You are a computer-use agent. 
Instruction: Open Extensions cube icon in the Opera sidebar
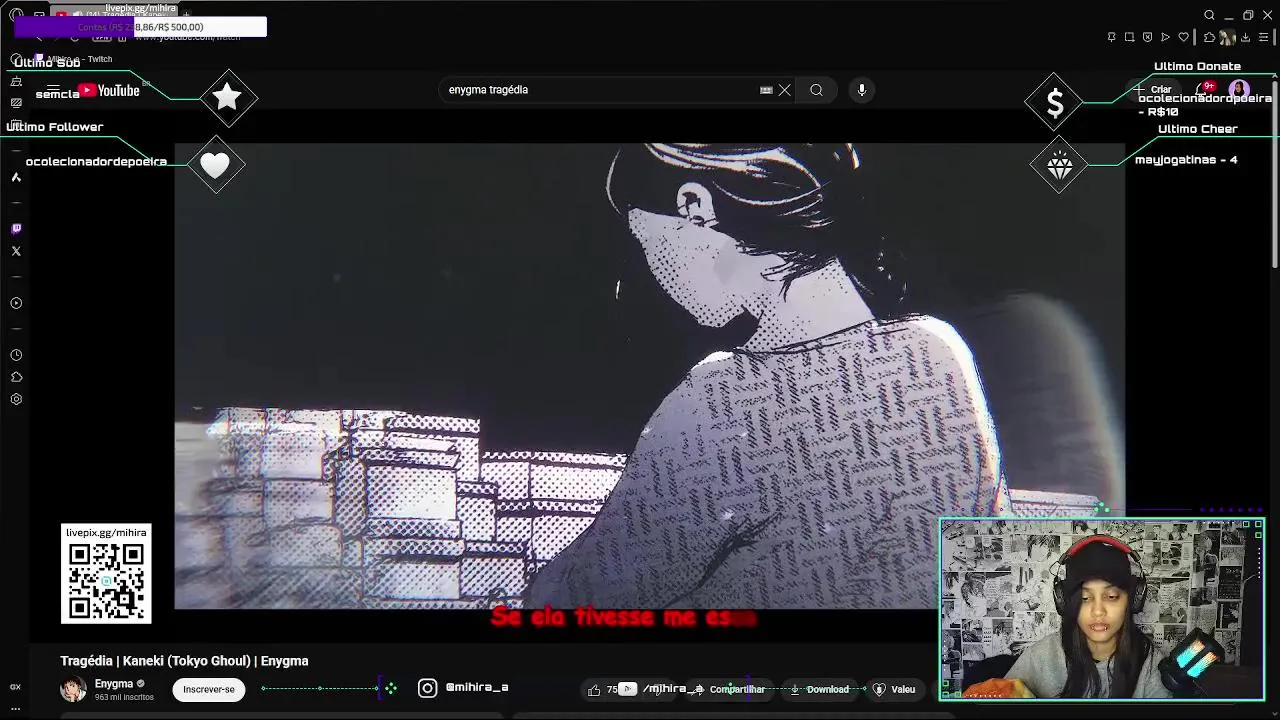(x=16, y=377)
